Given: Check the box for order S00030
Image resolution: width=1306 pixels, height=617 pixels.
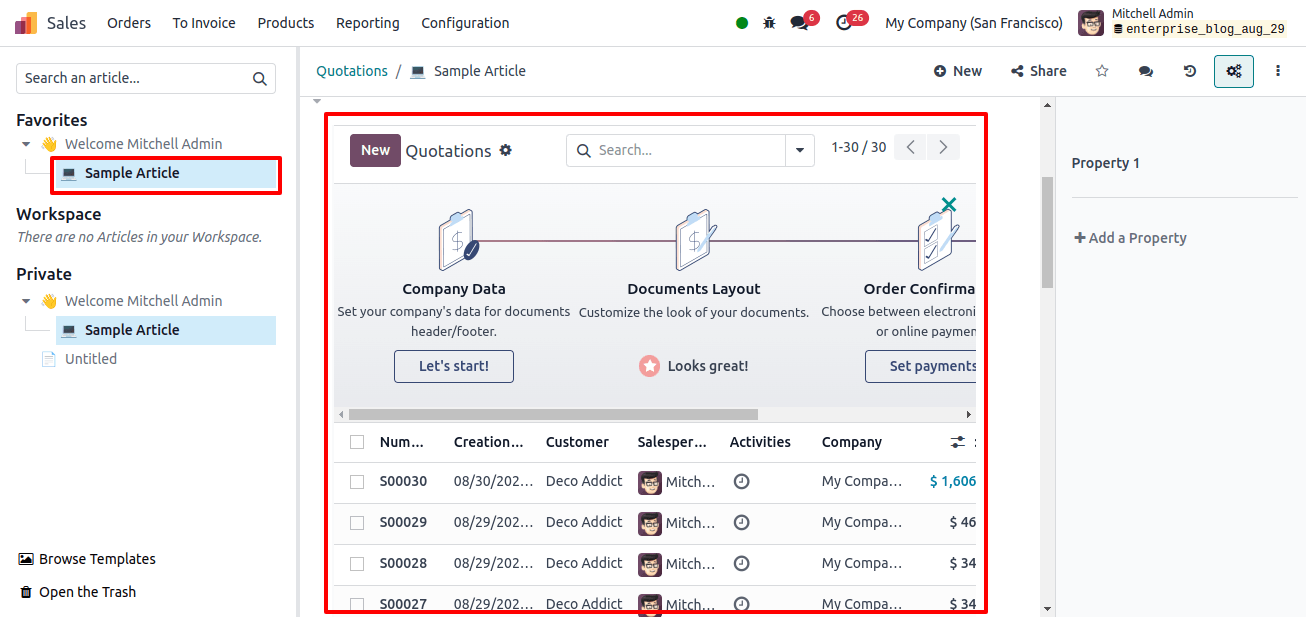Looking at the screenshot, I should click(357, 482).
